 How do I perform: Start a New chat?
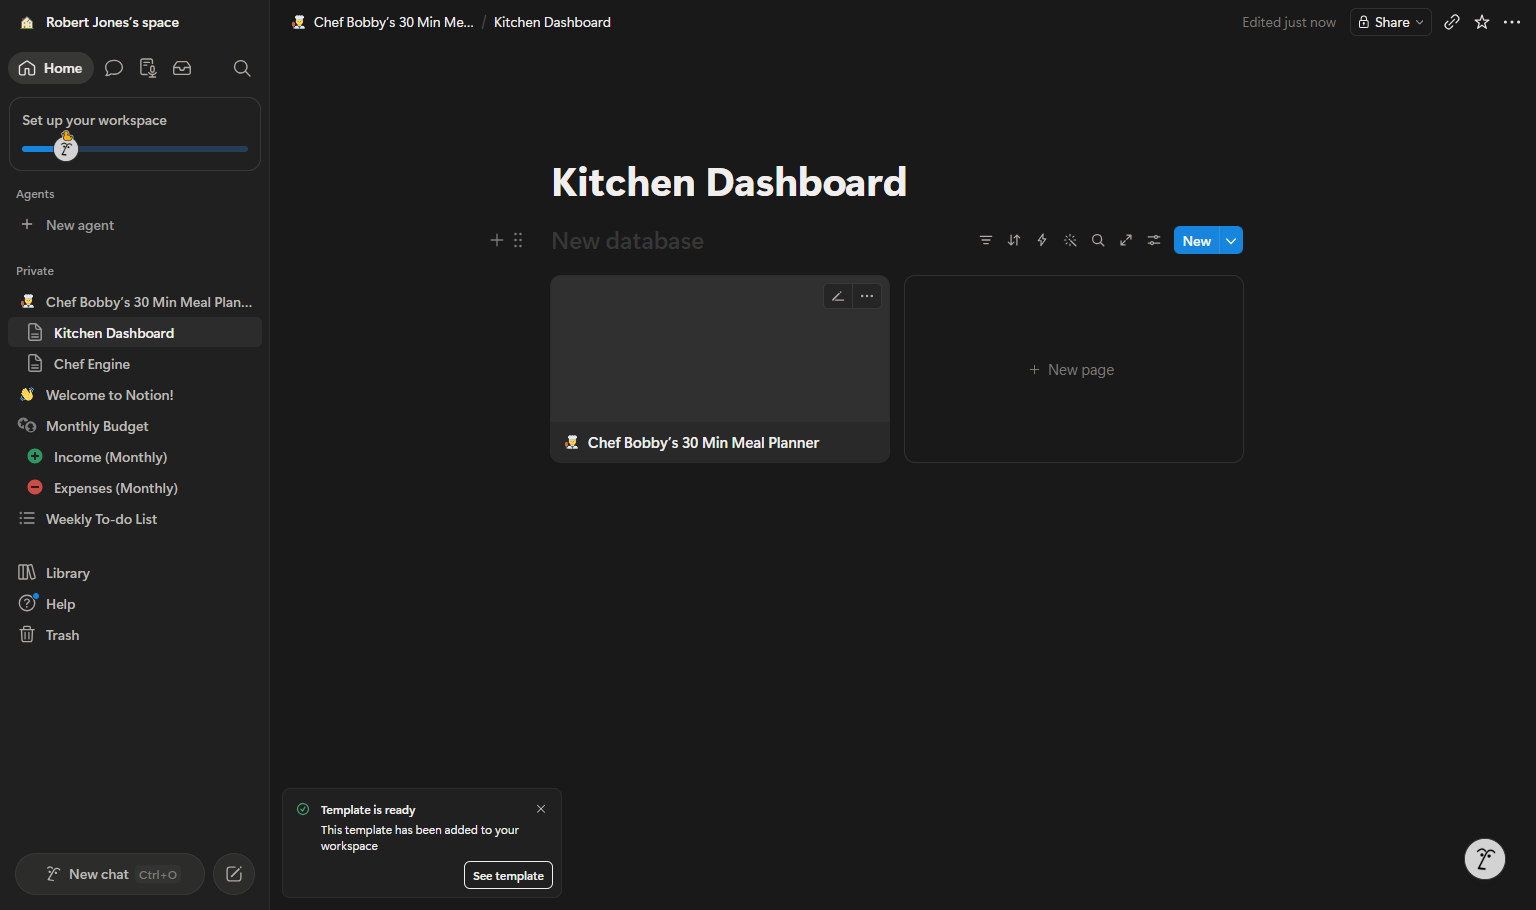(110, 874)
